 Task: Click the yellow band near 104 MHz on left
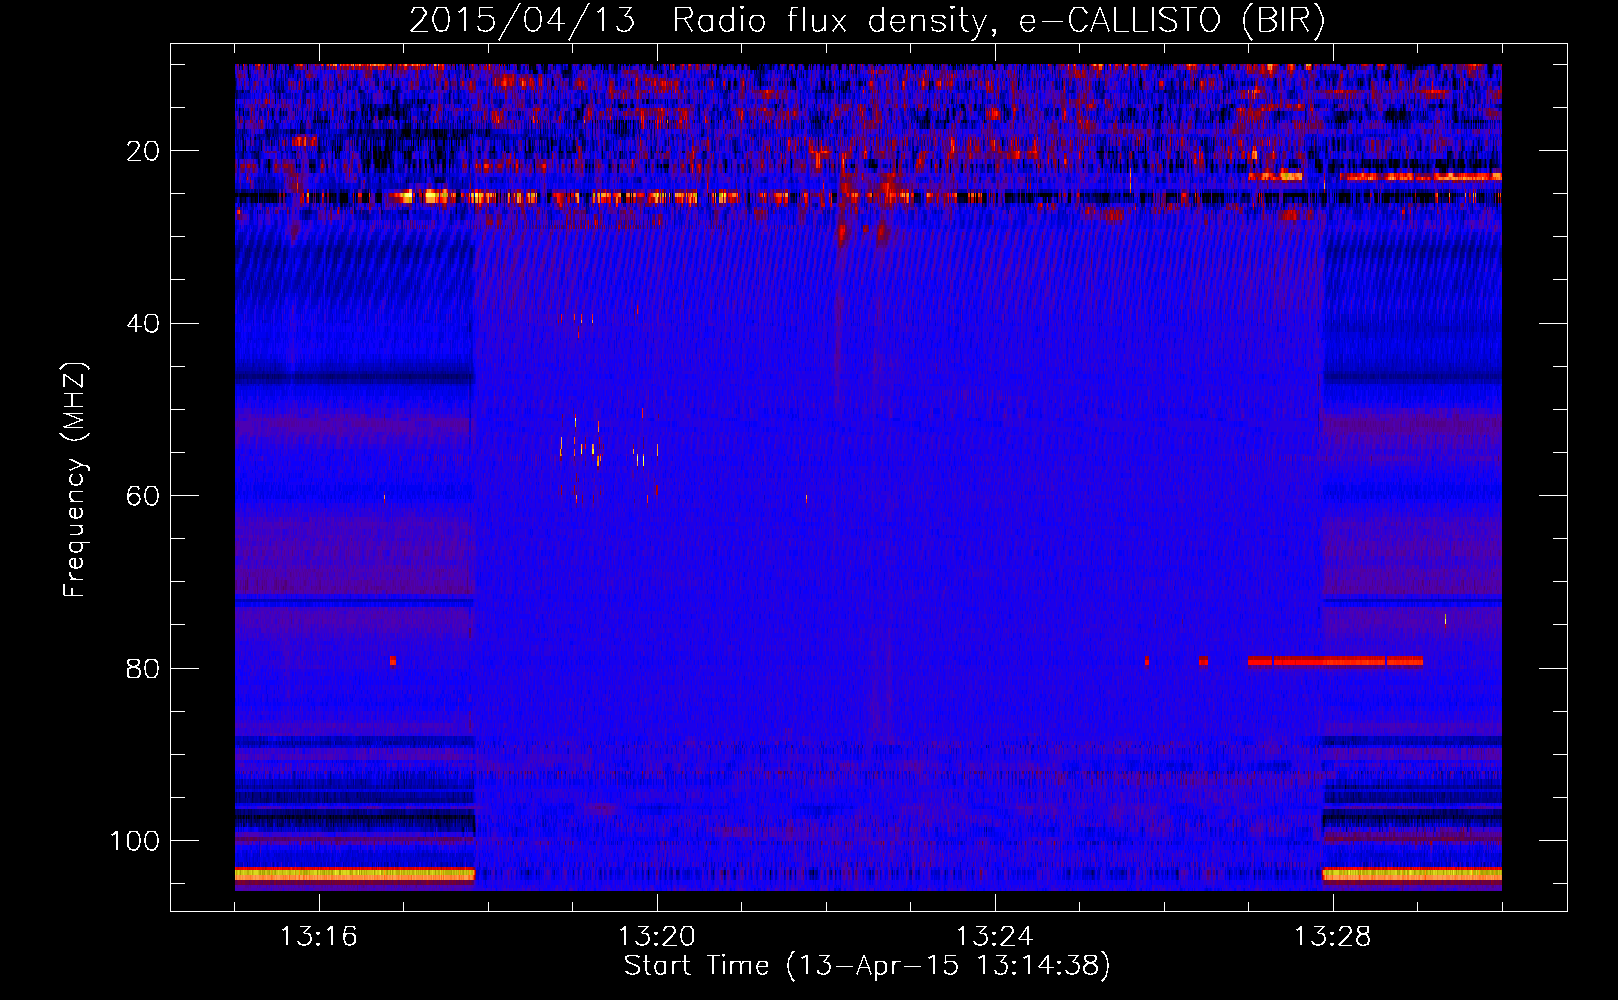(354, 875)
